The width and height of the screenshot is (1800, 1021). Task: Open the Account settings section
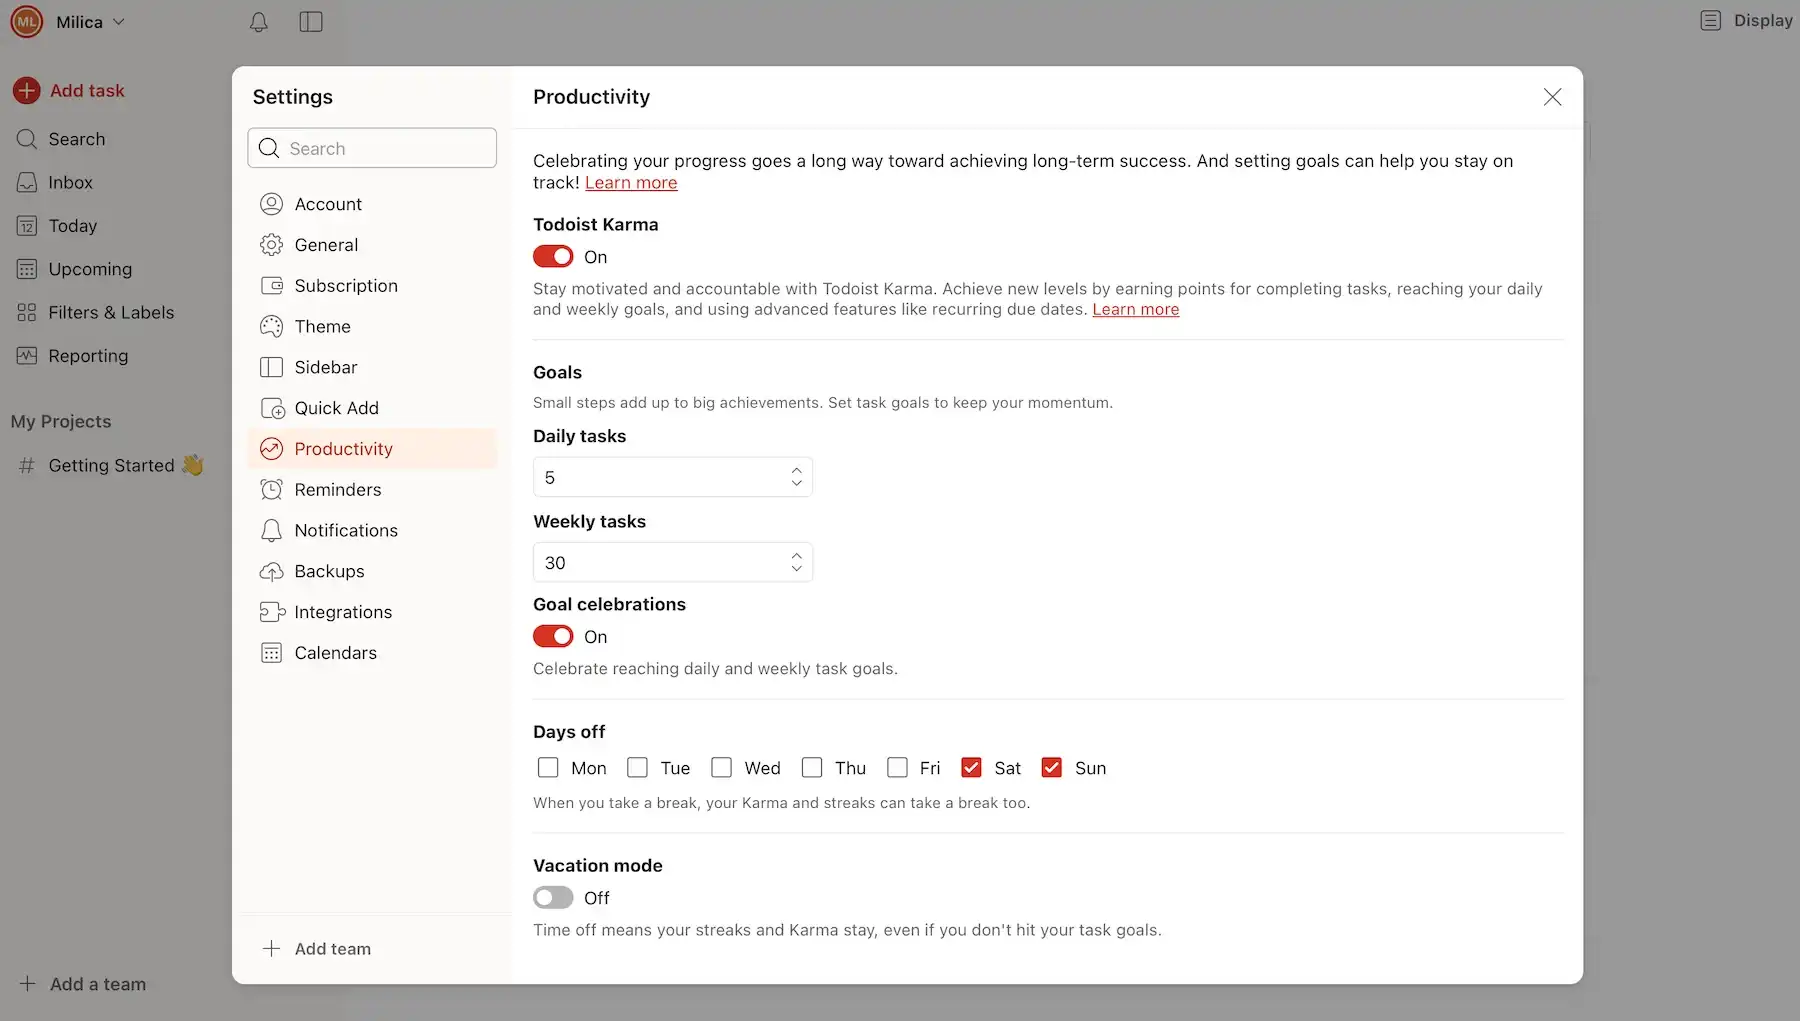point(372,204)
